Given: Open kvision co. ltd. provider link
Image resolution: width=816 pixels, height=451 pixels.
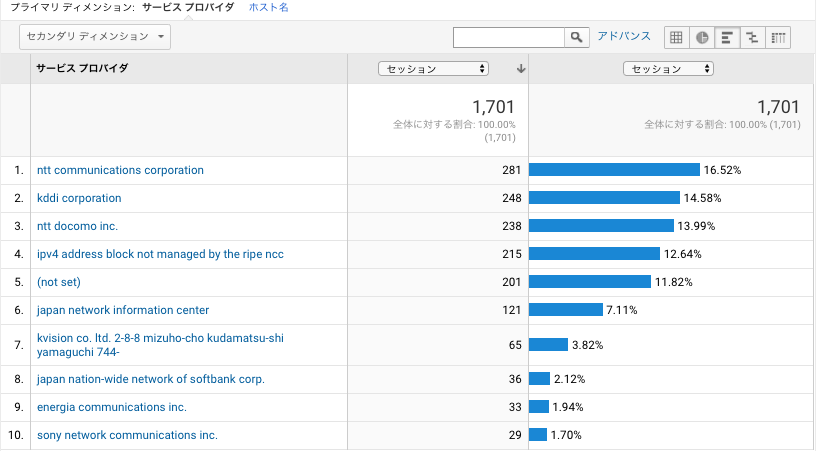Looking at the screenshot, I should 160,345.
